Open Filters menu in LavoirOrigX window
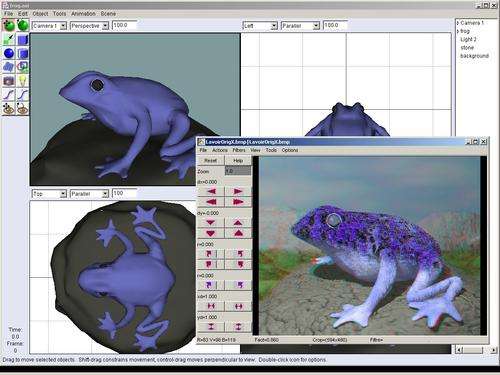Screen dimensions: 500x375 tap(239, 150)
